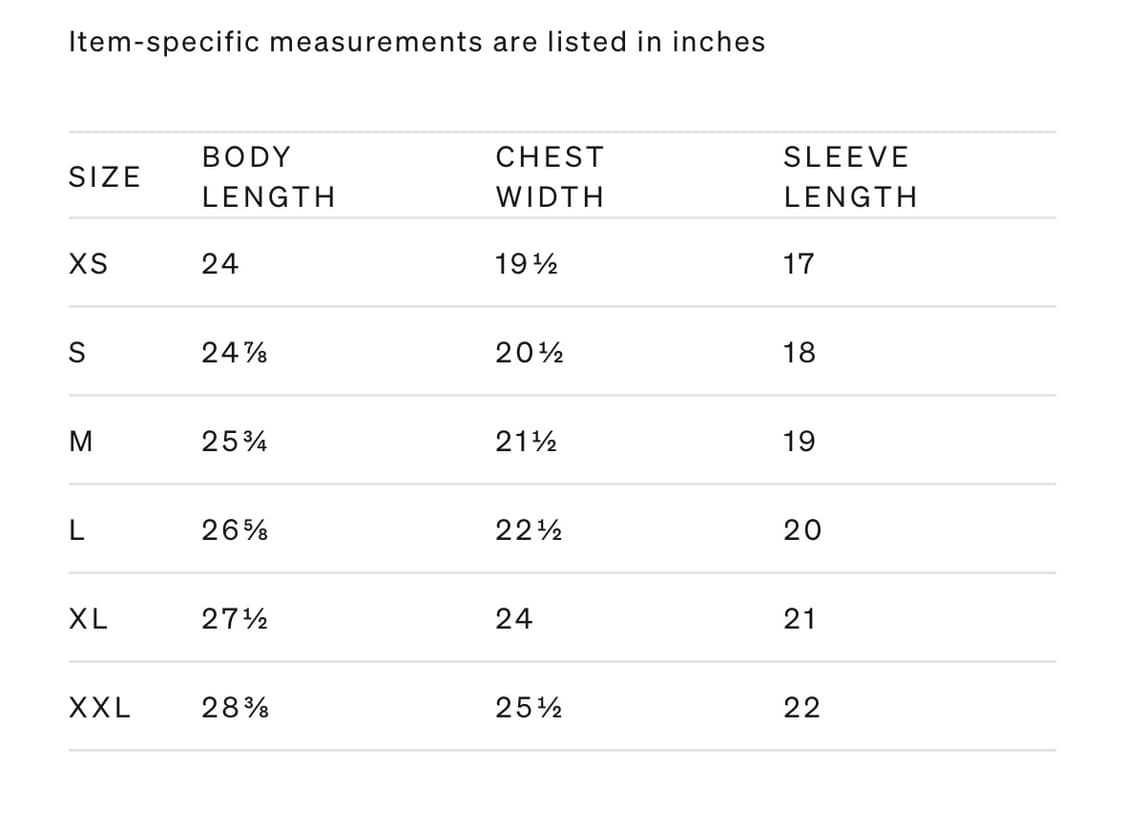The height and width of the screenshot is (825, 1125).
Task: Click the sleeve length value 22
Action: click(802, 708)
